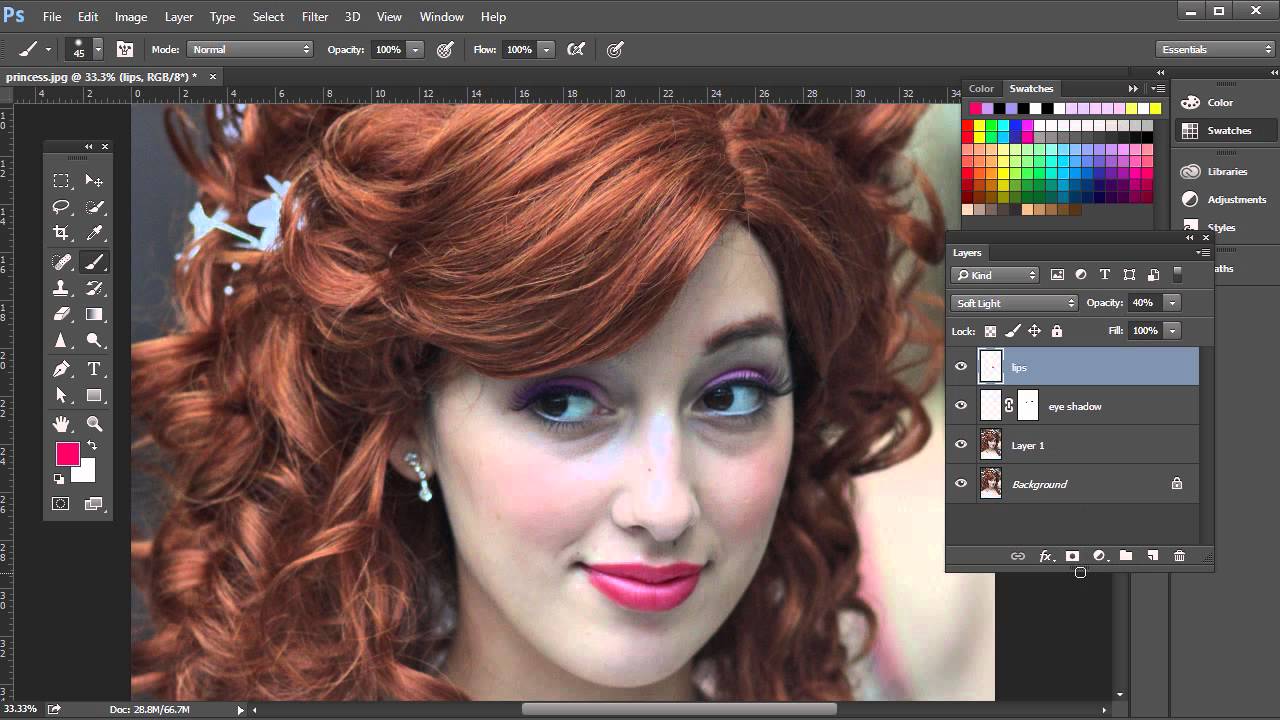
Task: Select the History Brush tool
Action: [94, 288]
